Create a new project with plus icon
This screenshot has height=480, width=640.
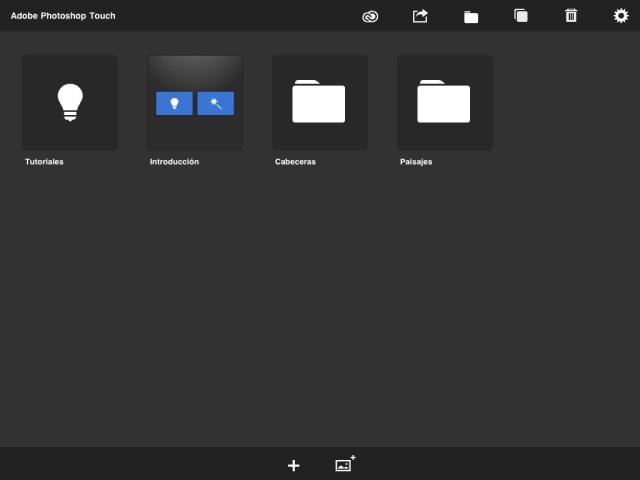[293, 465]
